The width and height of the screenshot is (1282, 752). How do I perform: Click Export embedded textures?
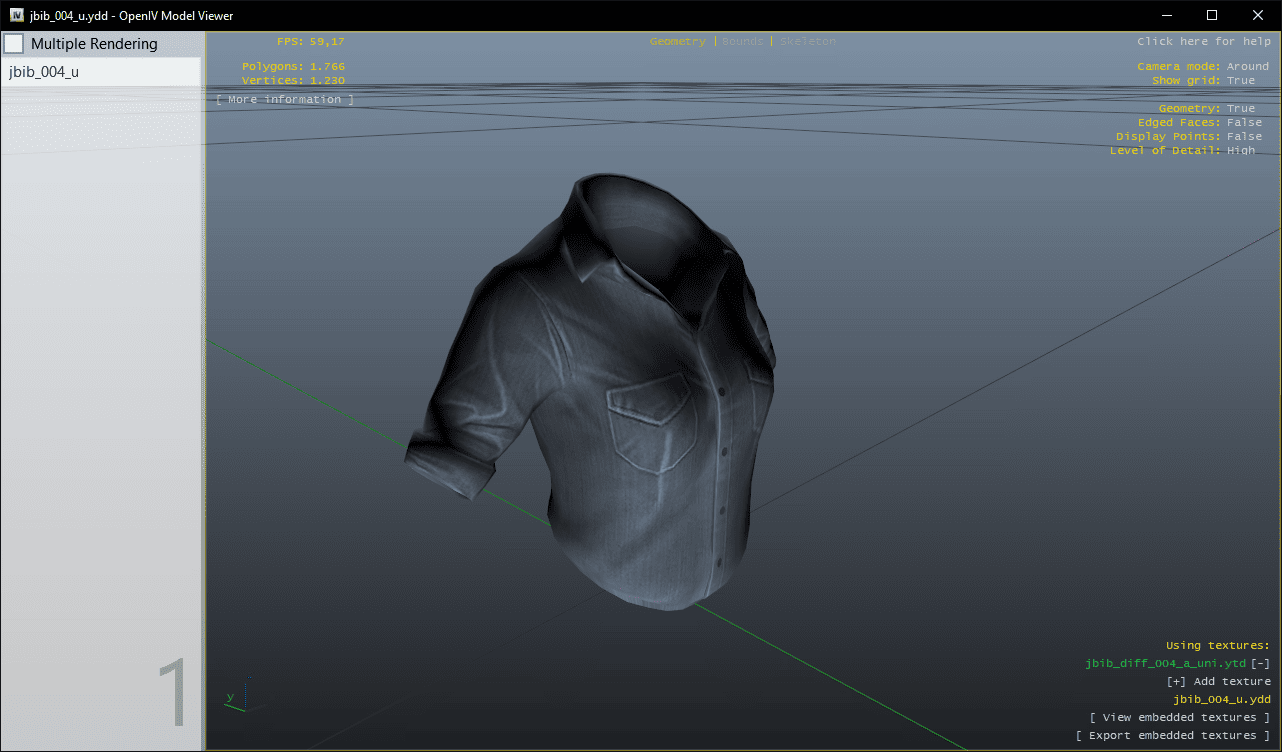click(x=1172, y=736)
